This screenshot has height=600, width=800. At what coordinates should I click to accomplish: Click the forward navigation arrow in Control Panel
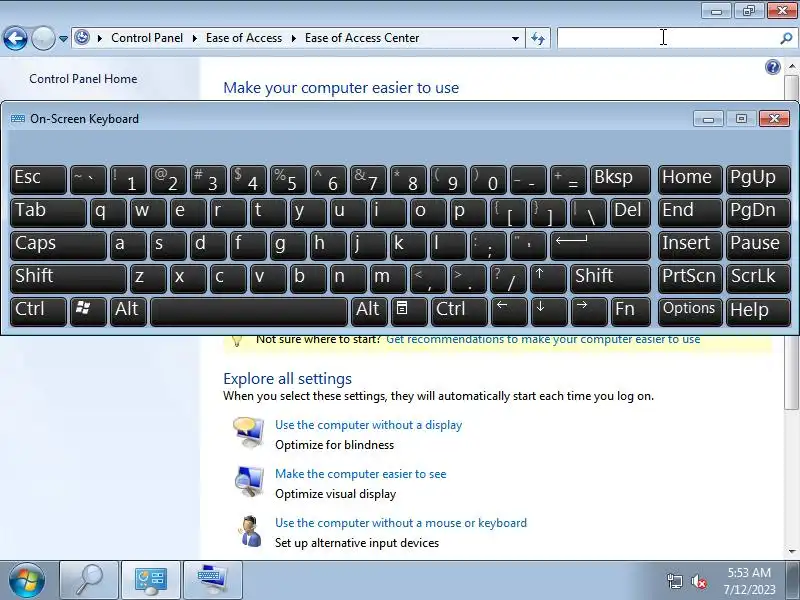(43, 38)
